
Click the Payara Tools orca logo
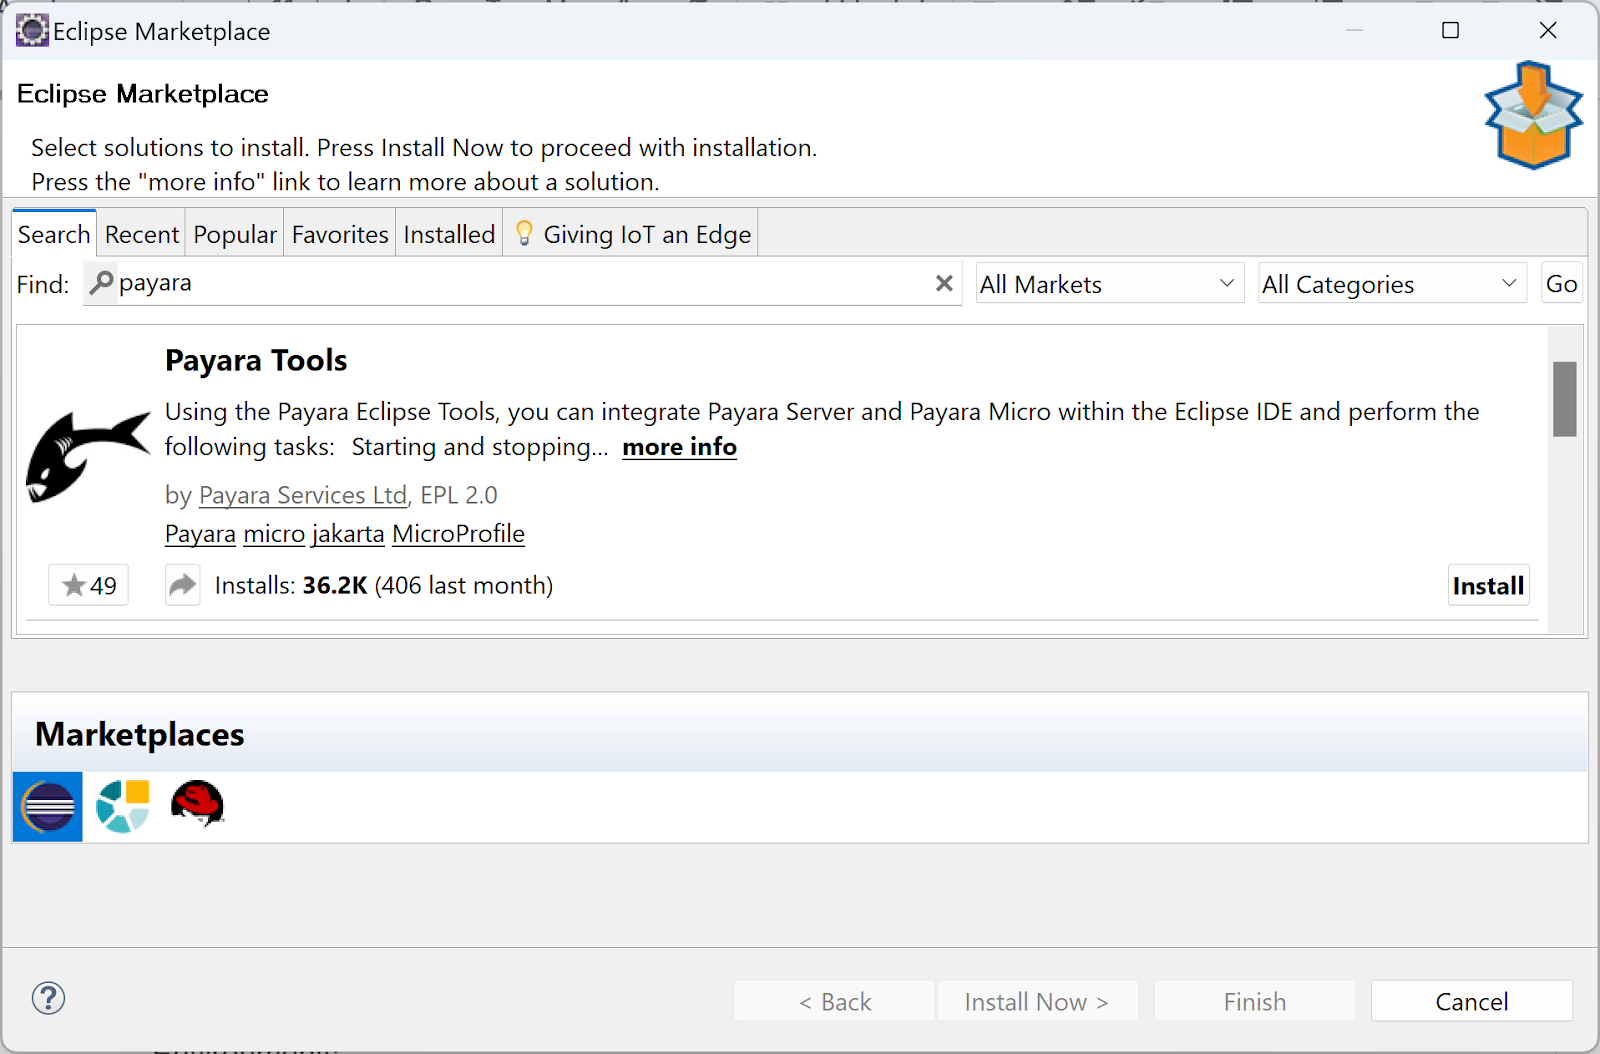87,456
